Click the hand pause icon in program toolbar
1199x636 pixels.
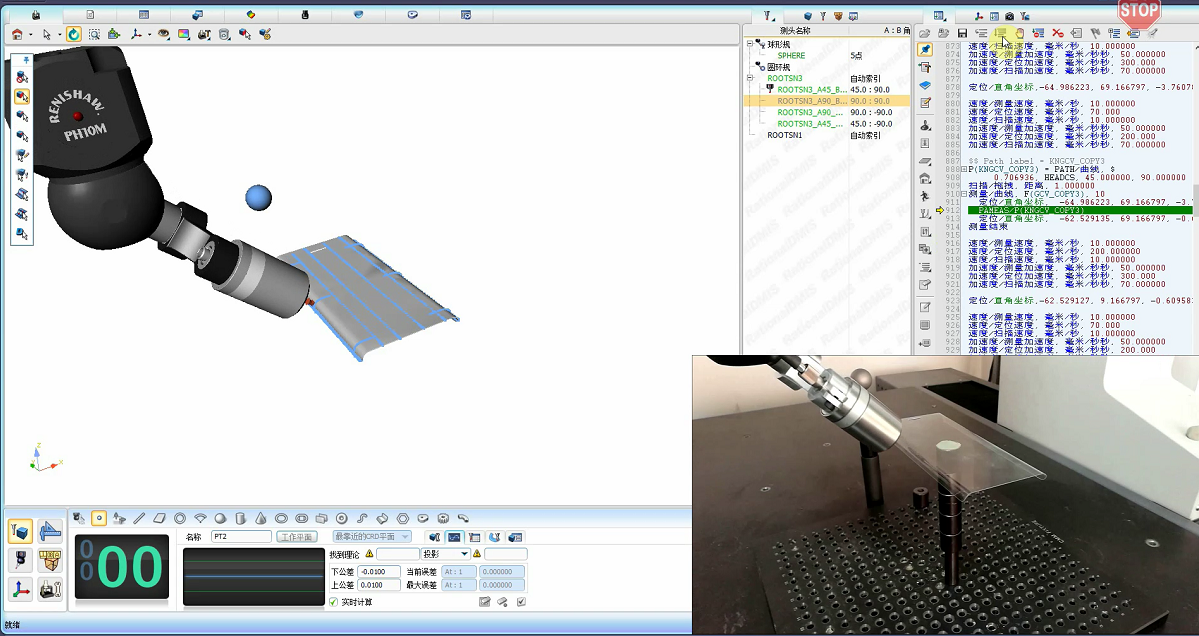(1018, 34)
